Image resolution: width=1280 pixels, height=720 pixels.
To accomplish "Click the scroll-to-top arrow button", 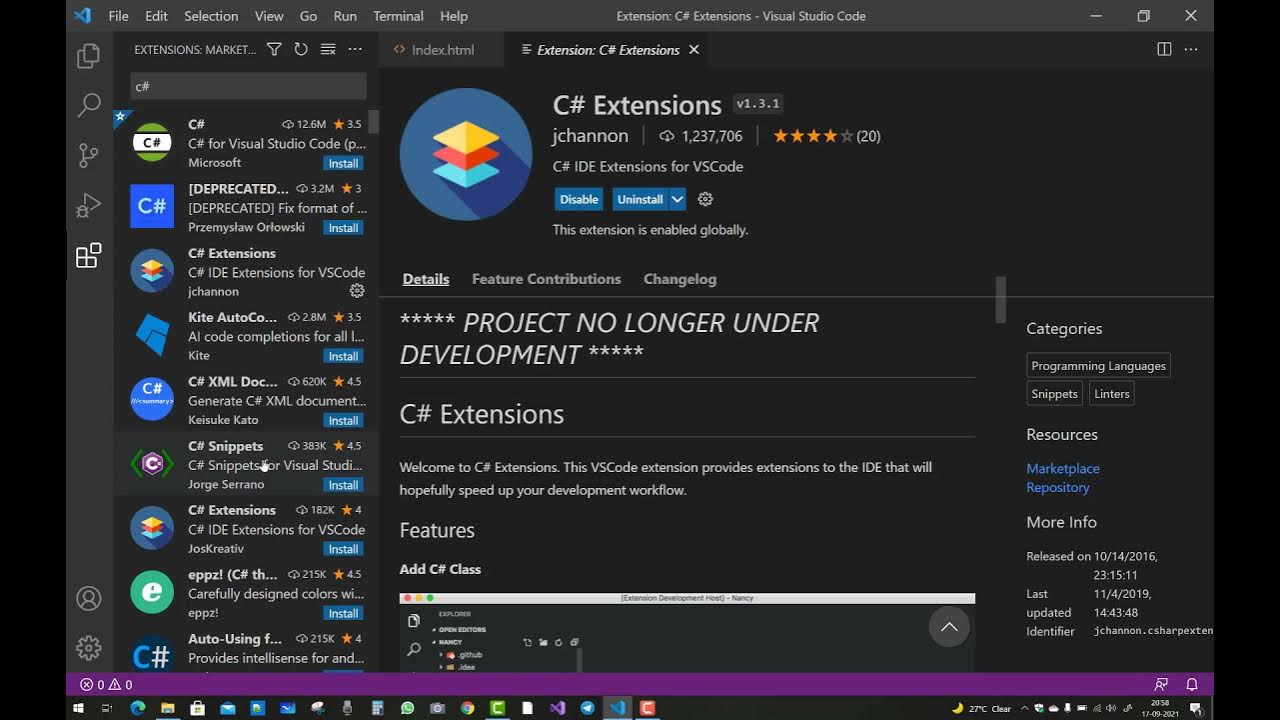I will [x=949, y=627].
